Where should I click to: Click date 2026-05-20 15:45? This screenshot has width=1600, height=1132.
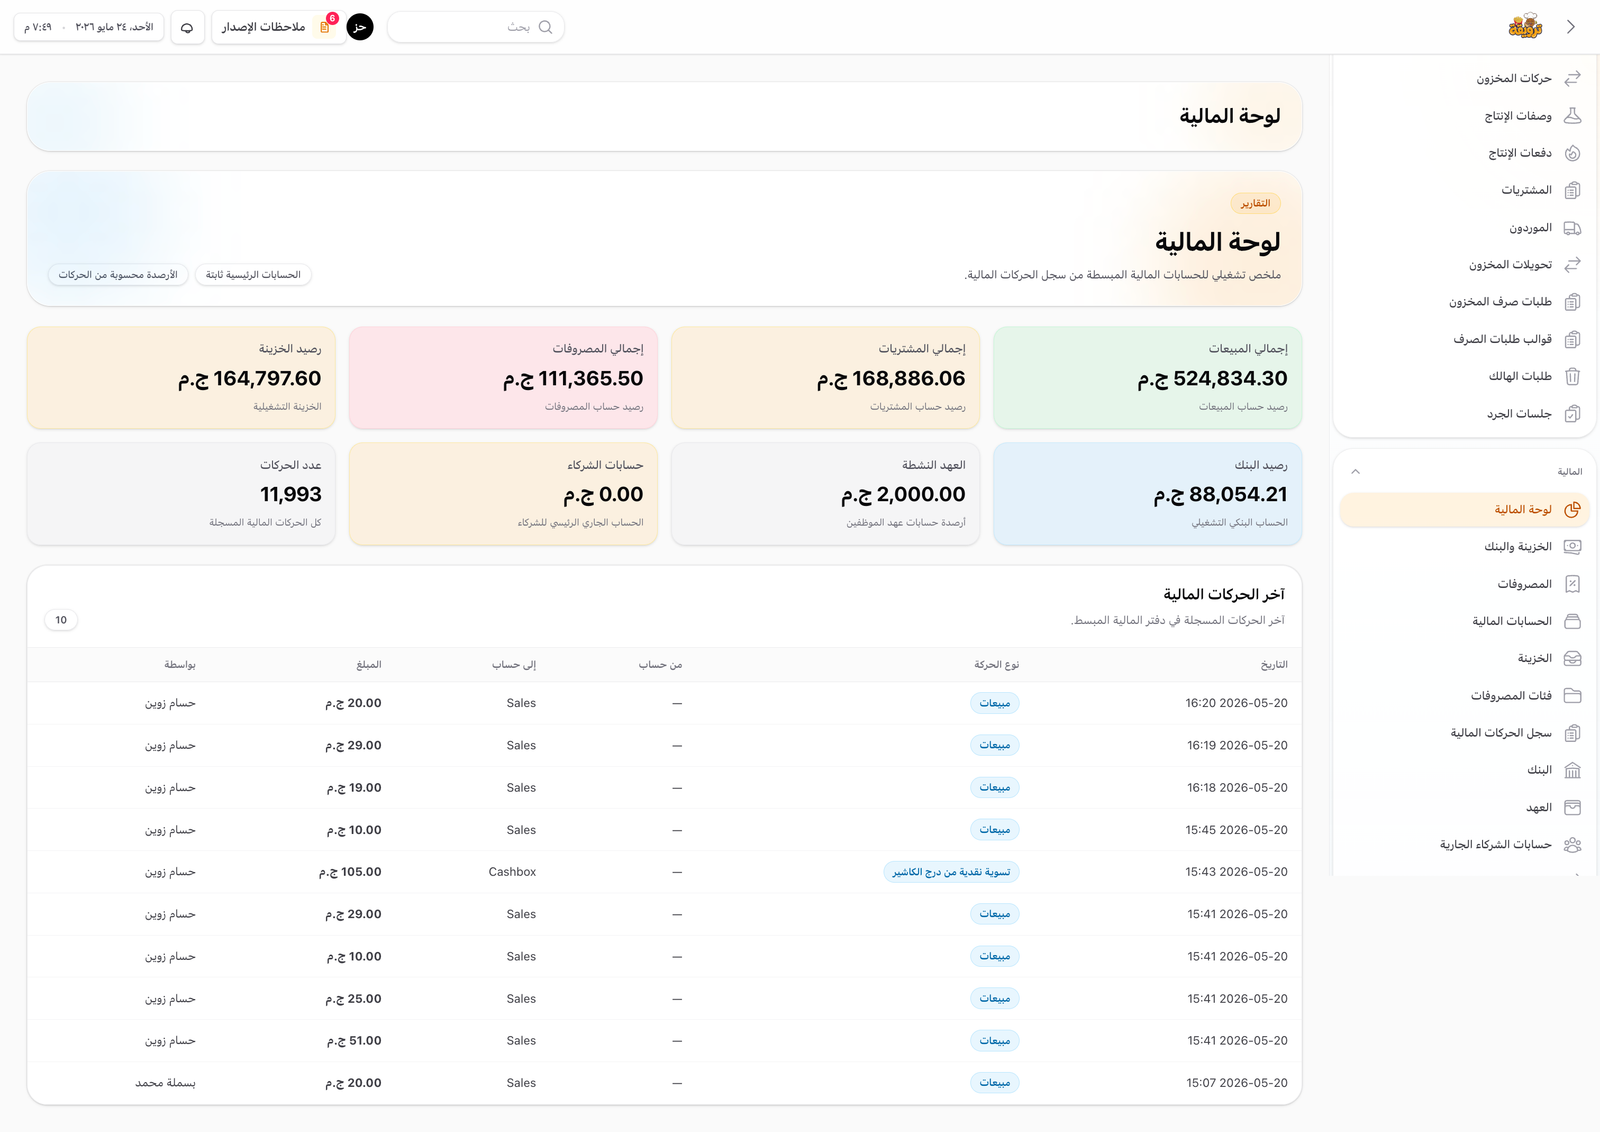click(1236, 830)
